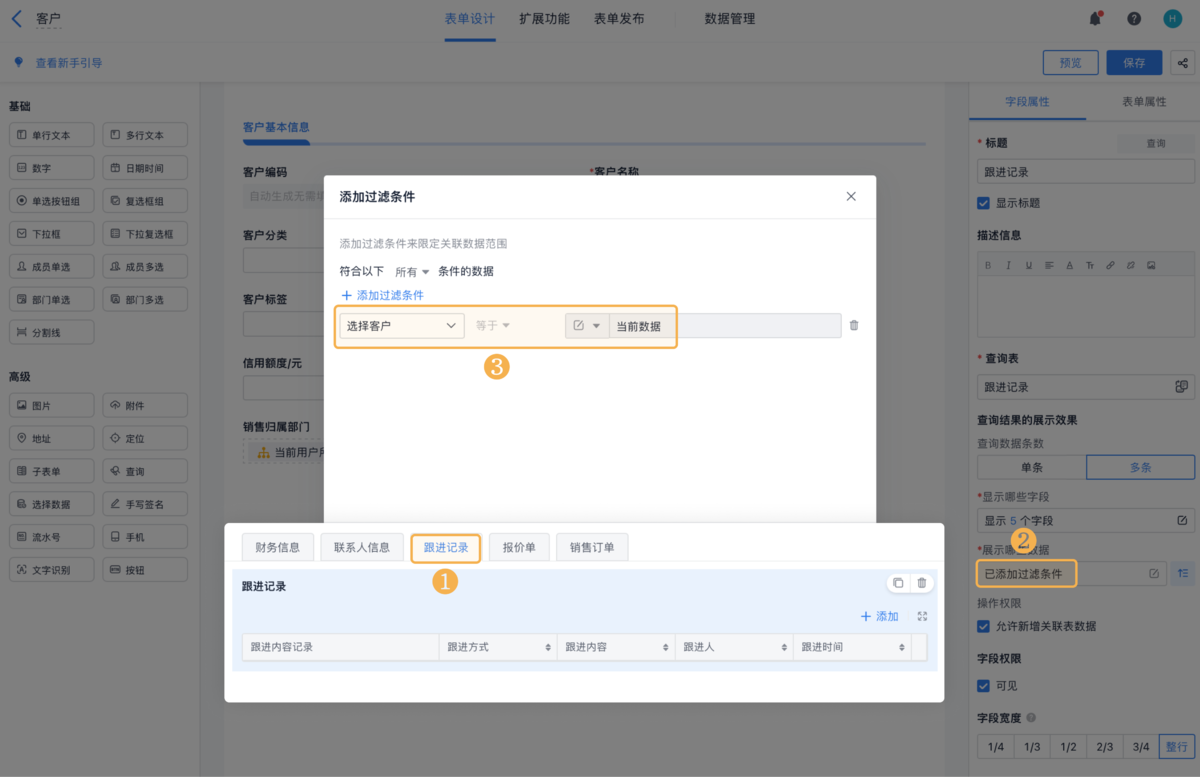Add 图片 field from palette
The image size is (1200, 777).
point(51,405)
